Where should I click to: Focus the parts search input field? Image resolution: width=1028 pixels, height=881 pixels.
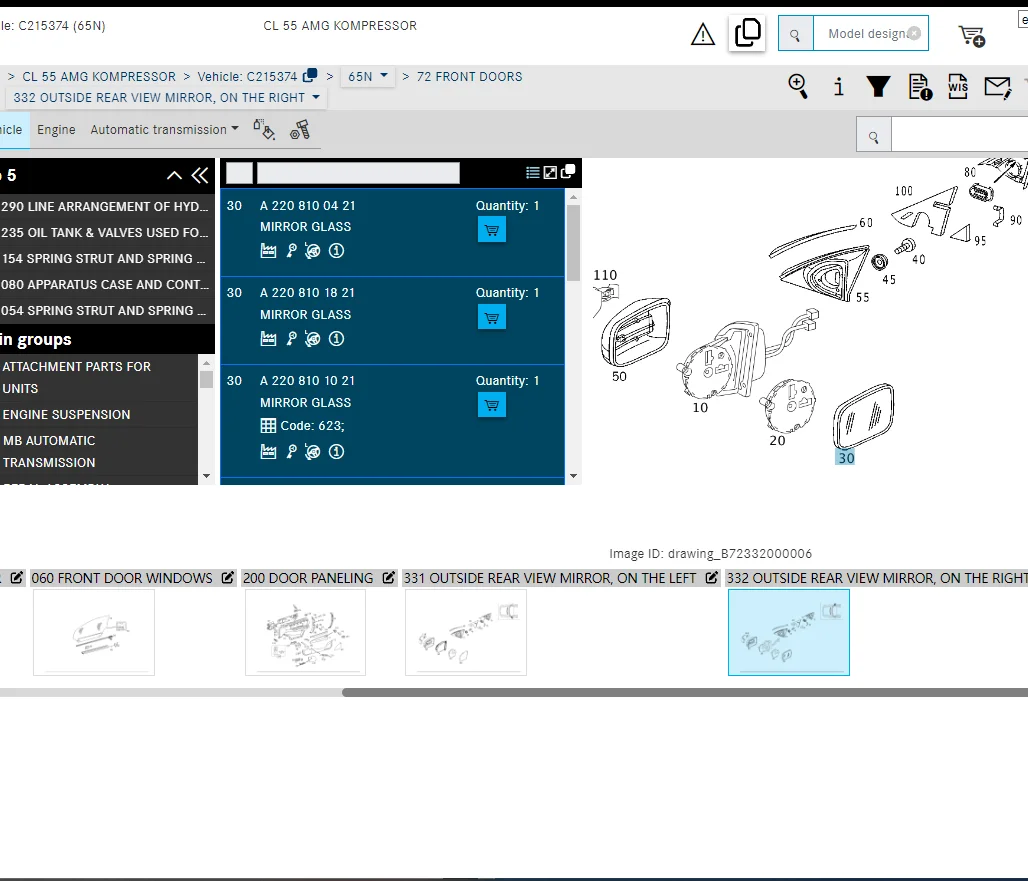[959, 136]
